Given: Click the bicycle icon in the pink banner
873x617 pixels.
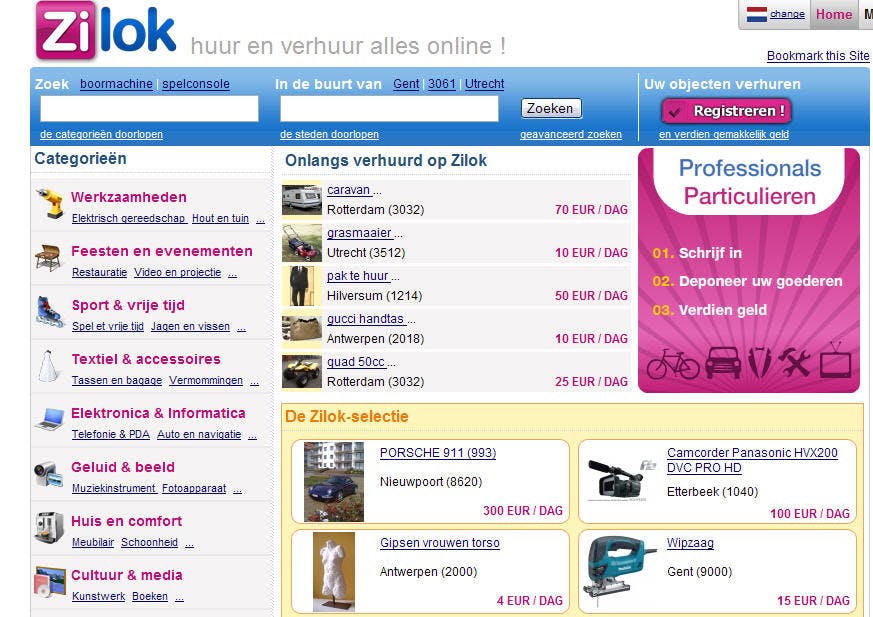Looking at the screenshot, I should click(x=673, y=364).
